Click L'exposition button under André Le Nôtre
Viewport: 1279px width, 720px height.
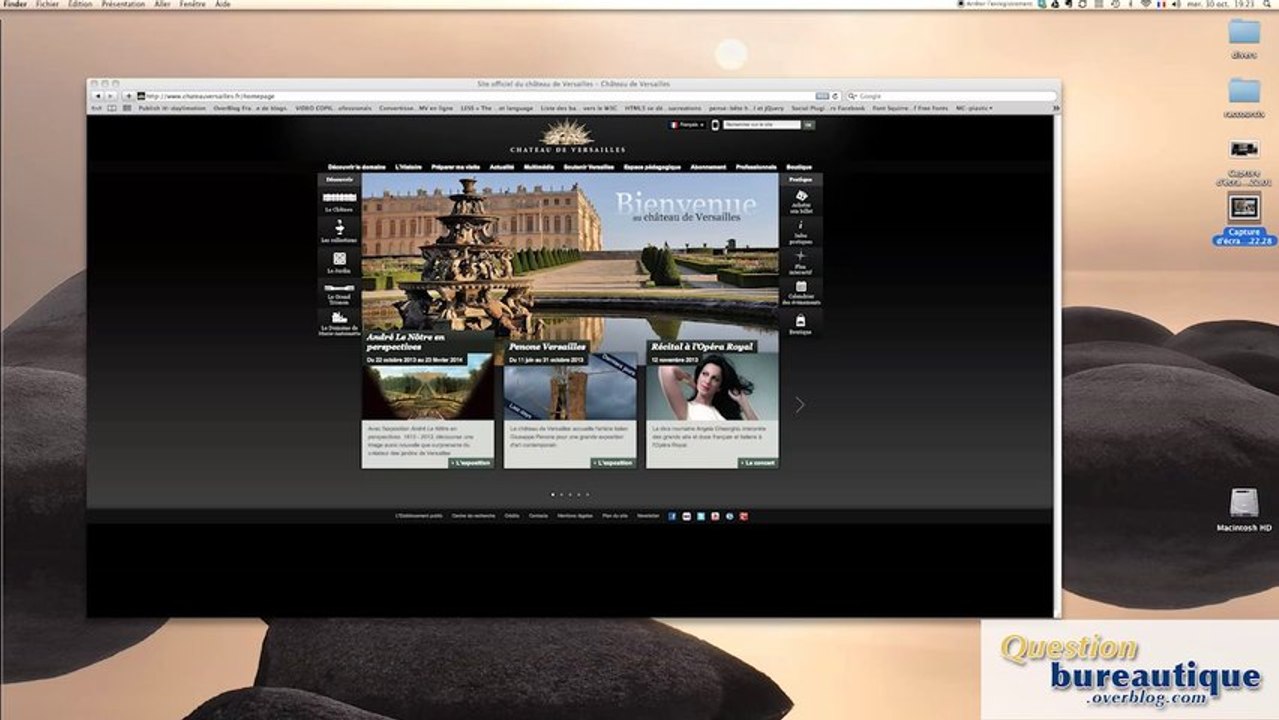[x=471, y=463]
